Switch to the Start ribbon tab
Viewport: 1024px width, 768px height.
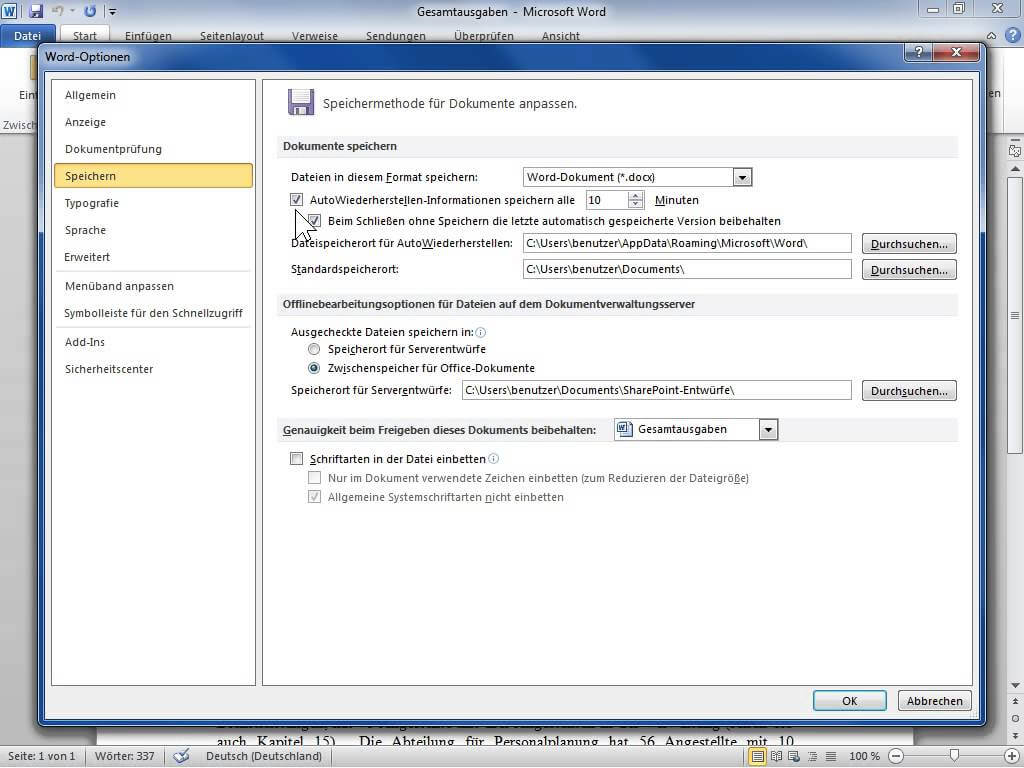click(84, 36)
